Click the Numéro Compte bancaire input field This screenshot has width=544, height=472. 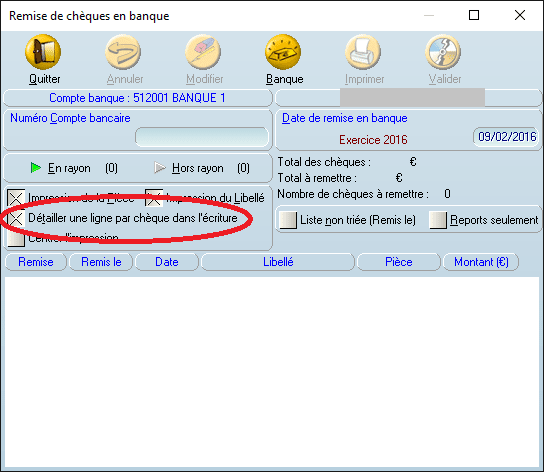click(202, 137)
